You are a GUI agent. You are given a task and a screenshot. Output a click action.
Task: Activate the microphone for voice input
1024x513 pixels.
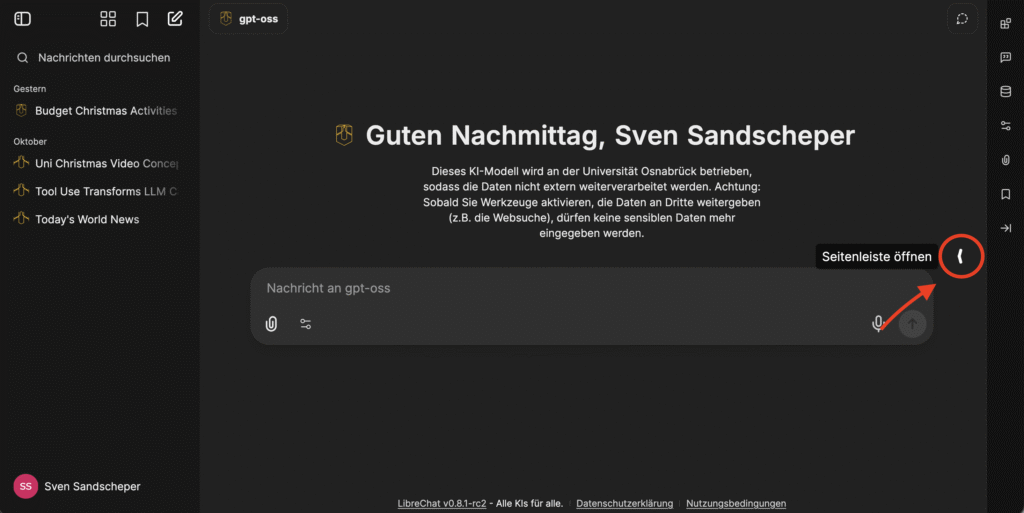[878, 323]
